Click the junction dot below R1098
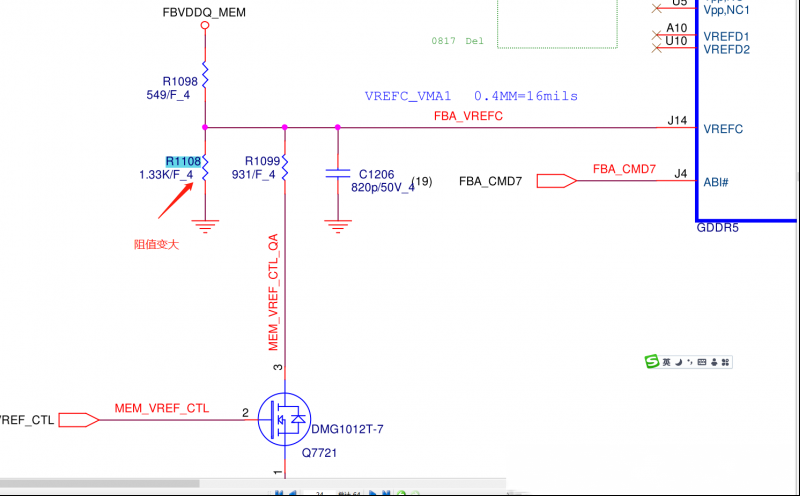The width and height of the screenshot is (800, 496). coord(205,127)
